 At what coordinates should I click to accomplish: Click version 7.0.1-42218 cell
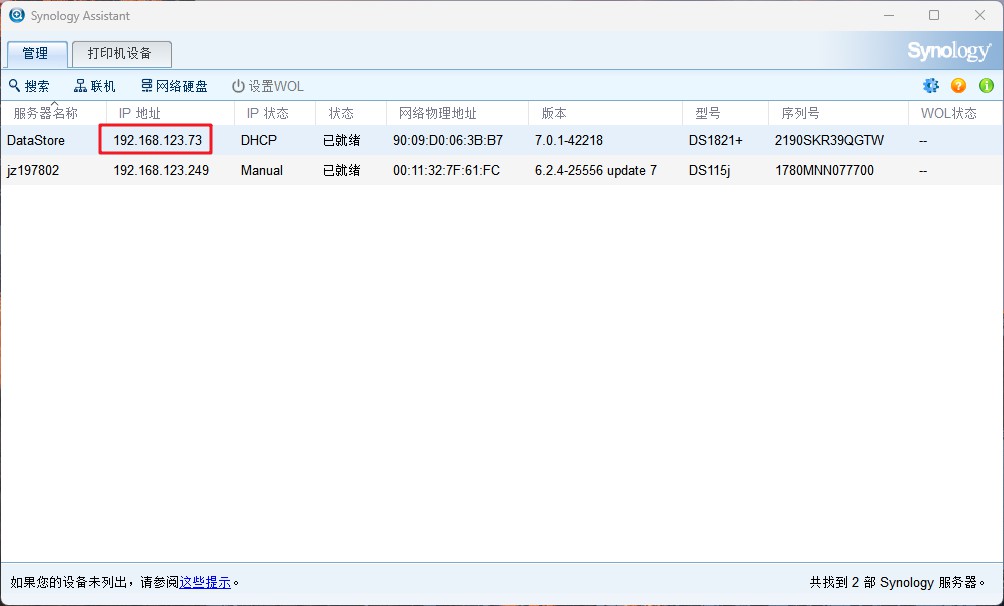tap(569, 140)
